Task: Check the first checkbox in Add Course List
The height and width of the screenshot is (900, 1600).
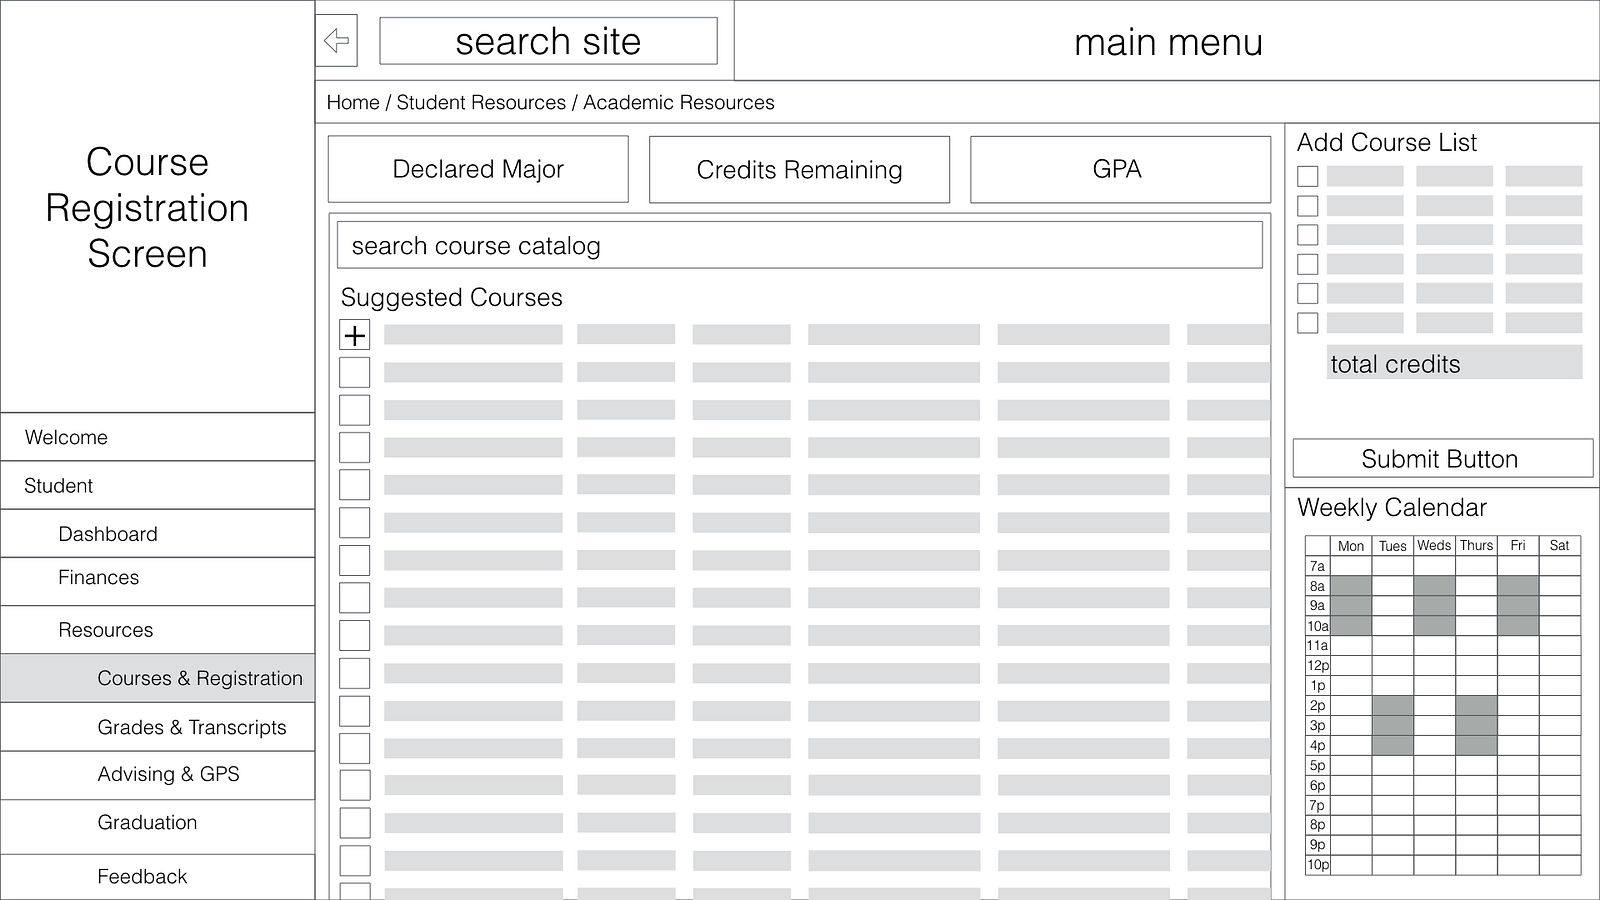Action: tap(1307, 177)
